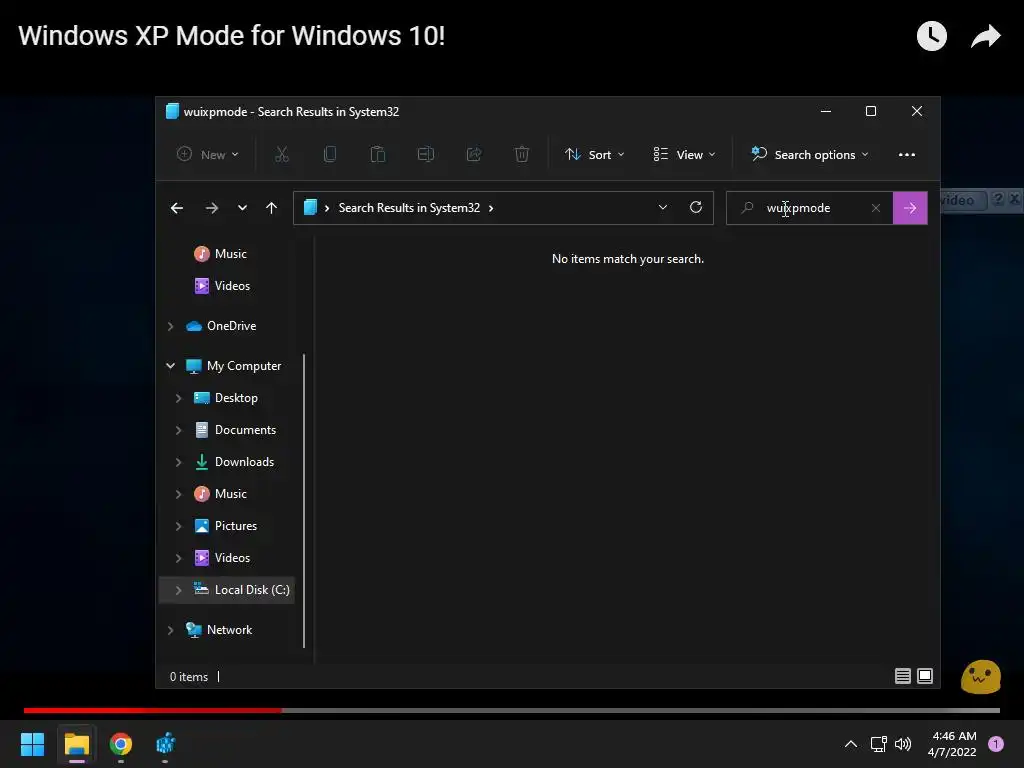
Task: Show hidden tray icons
Action: pyautogui.click(x=851, y=744)
